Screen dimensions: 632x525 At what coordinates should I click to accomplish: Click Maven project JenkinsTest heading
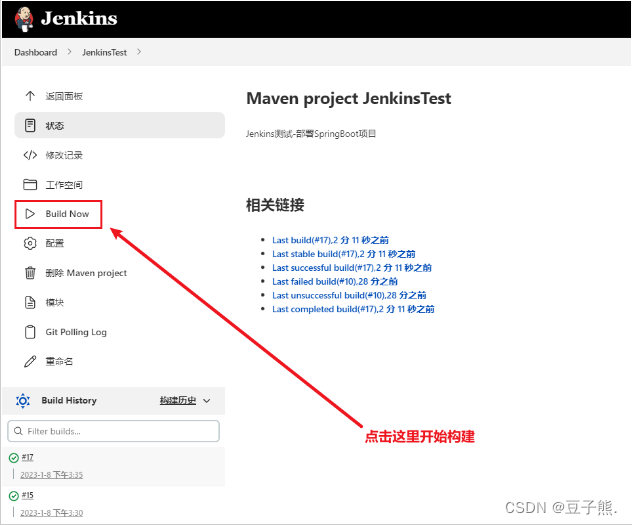[349, 99]
